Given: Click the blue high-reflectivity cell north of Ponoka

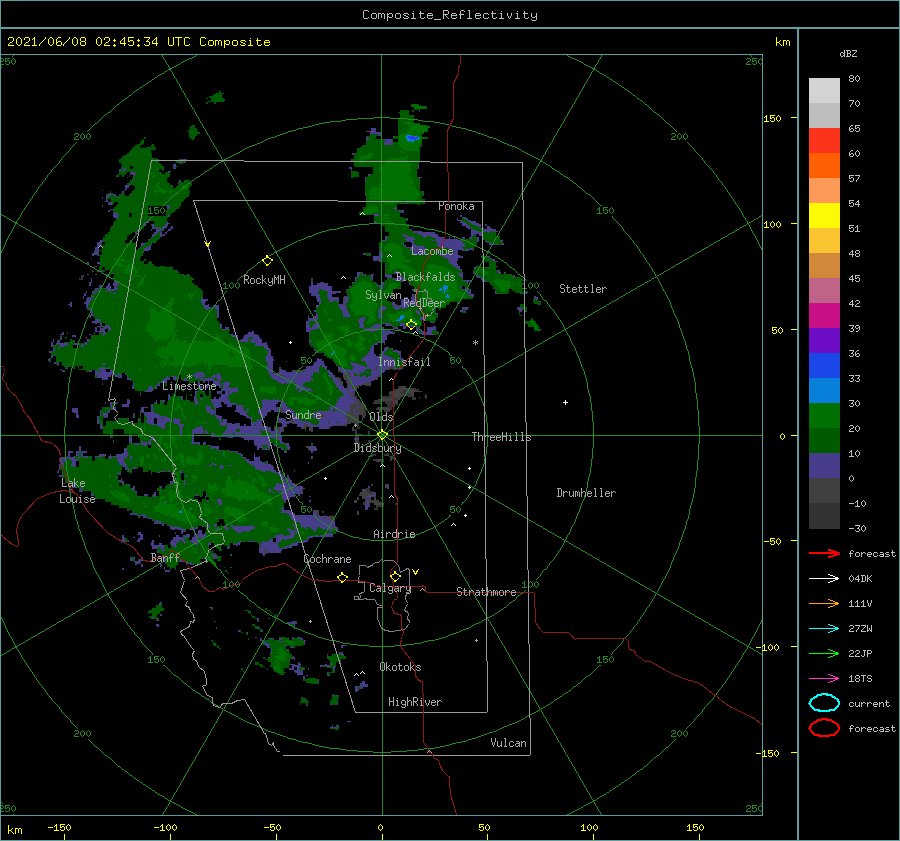Looking at the screenshot, I should (x=412, y=138).
